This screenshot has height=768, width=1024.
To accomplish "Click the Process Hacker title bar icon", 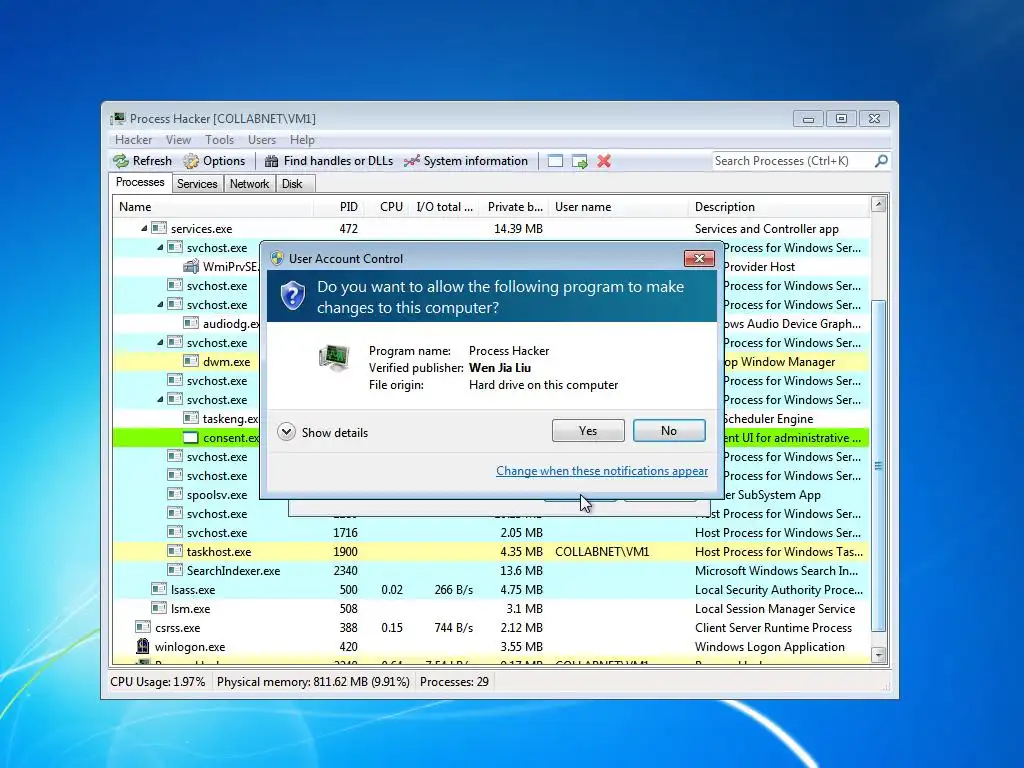I will (x=118, y=118).
